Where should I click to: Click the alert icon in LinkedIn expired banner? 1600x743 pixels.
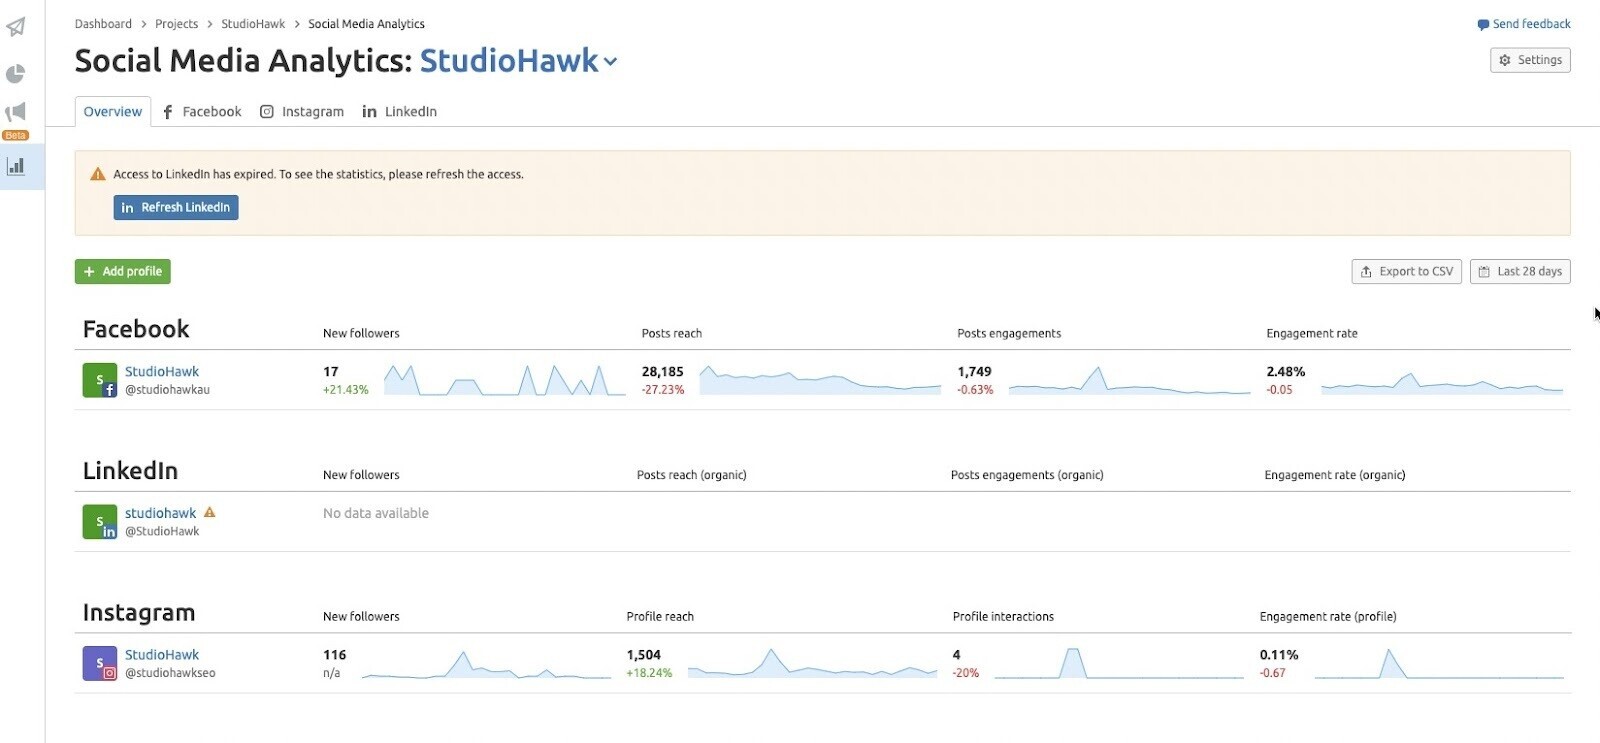tap(98, 174)
